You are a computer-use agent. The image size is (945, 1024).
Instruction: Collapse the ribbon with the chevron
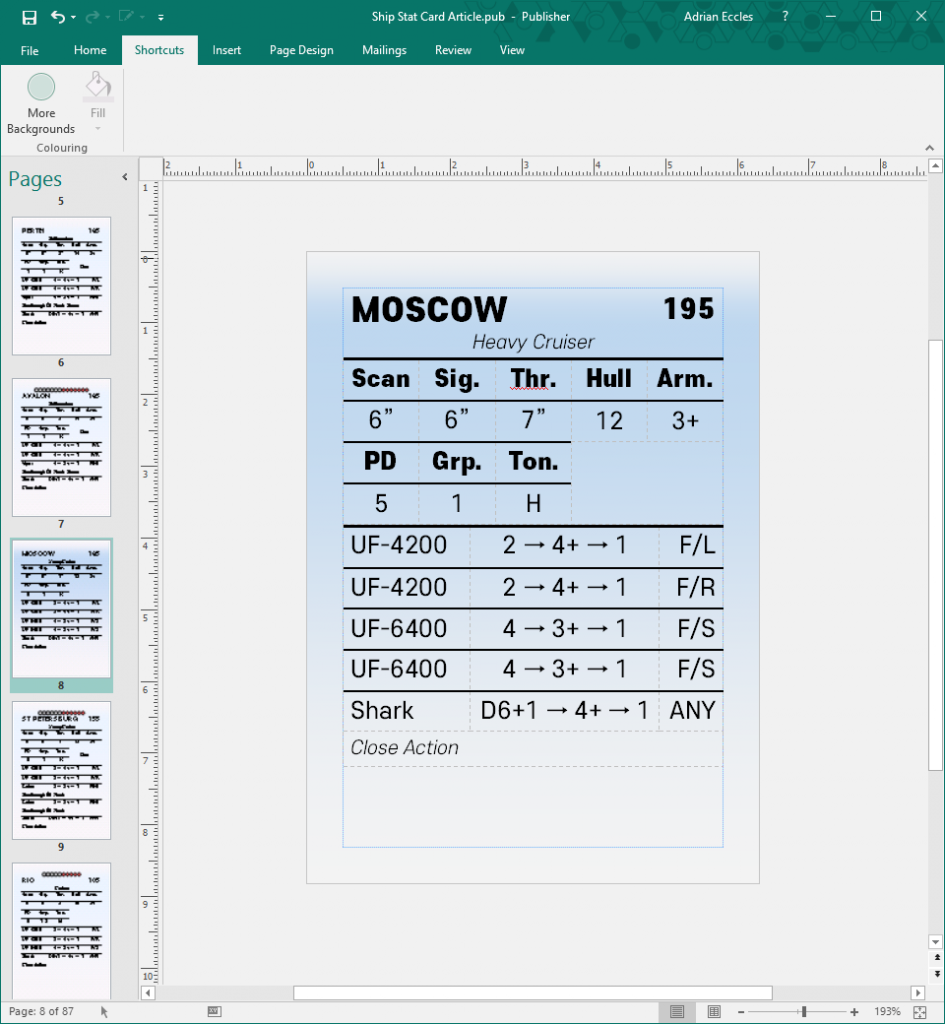tap(929, 147)
